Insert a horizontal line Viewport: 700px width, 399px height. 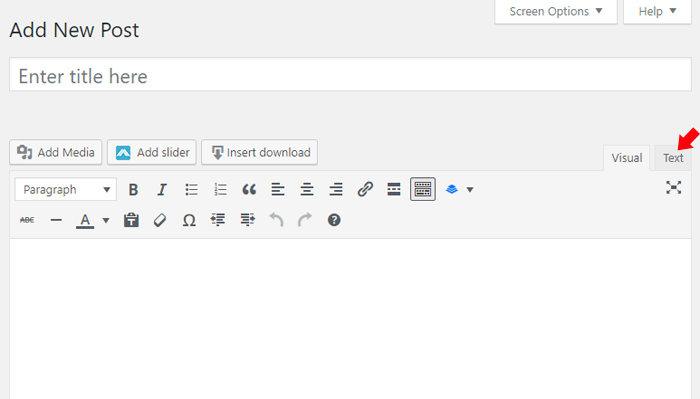56,220
